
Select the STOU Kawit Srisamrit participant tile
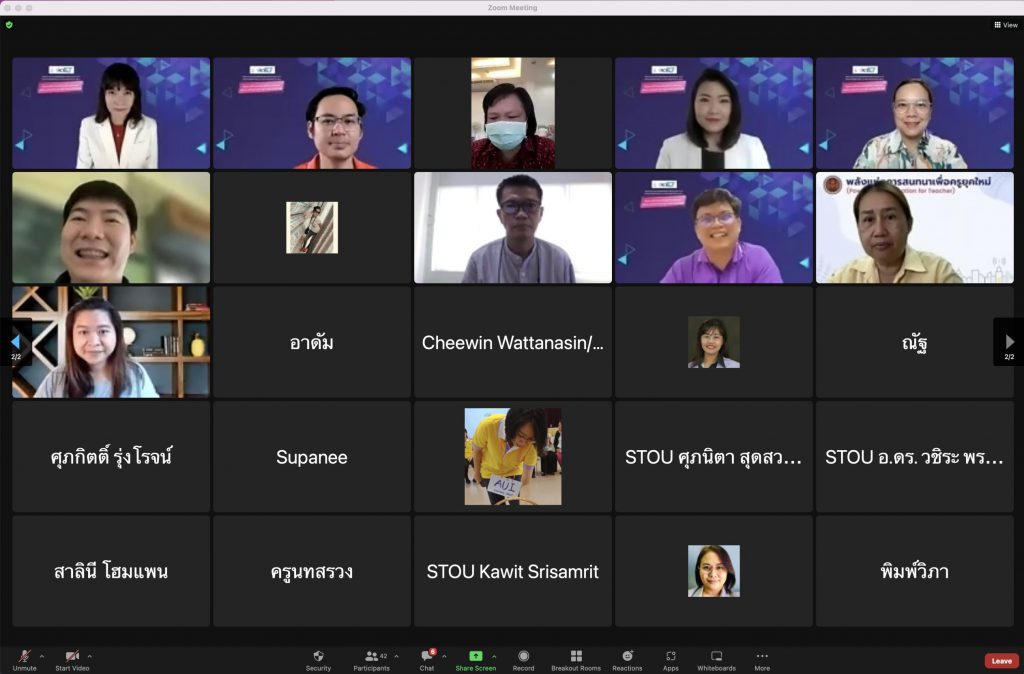click(512, 571)
